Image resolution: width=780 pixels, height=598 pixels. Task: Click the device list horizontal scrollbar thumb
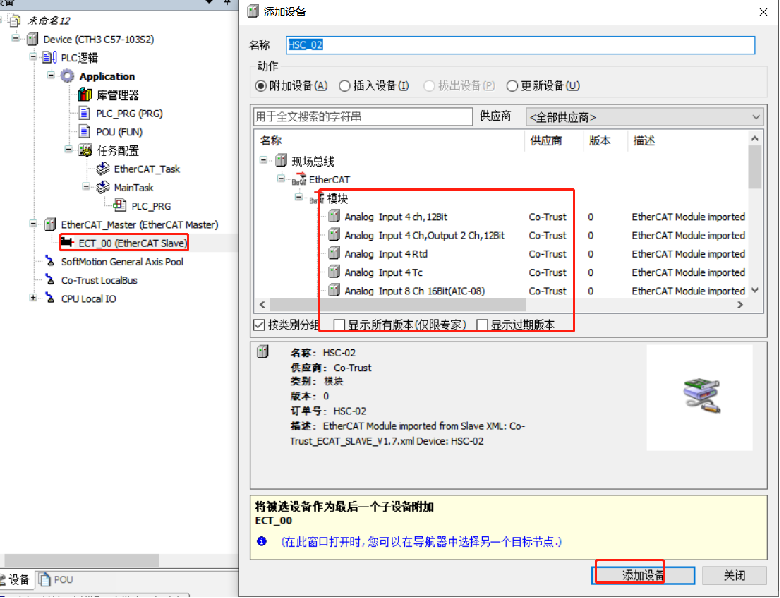pos(397,304)
